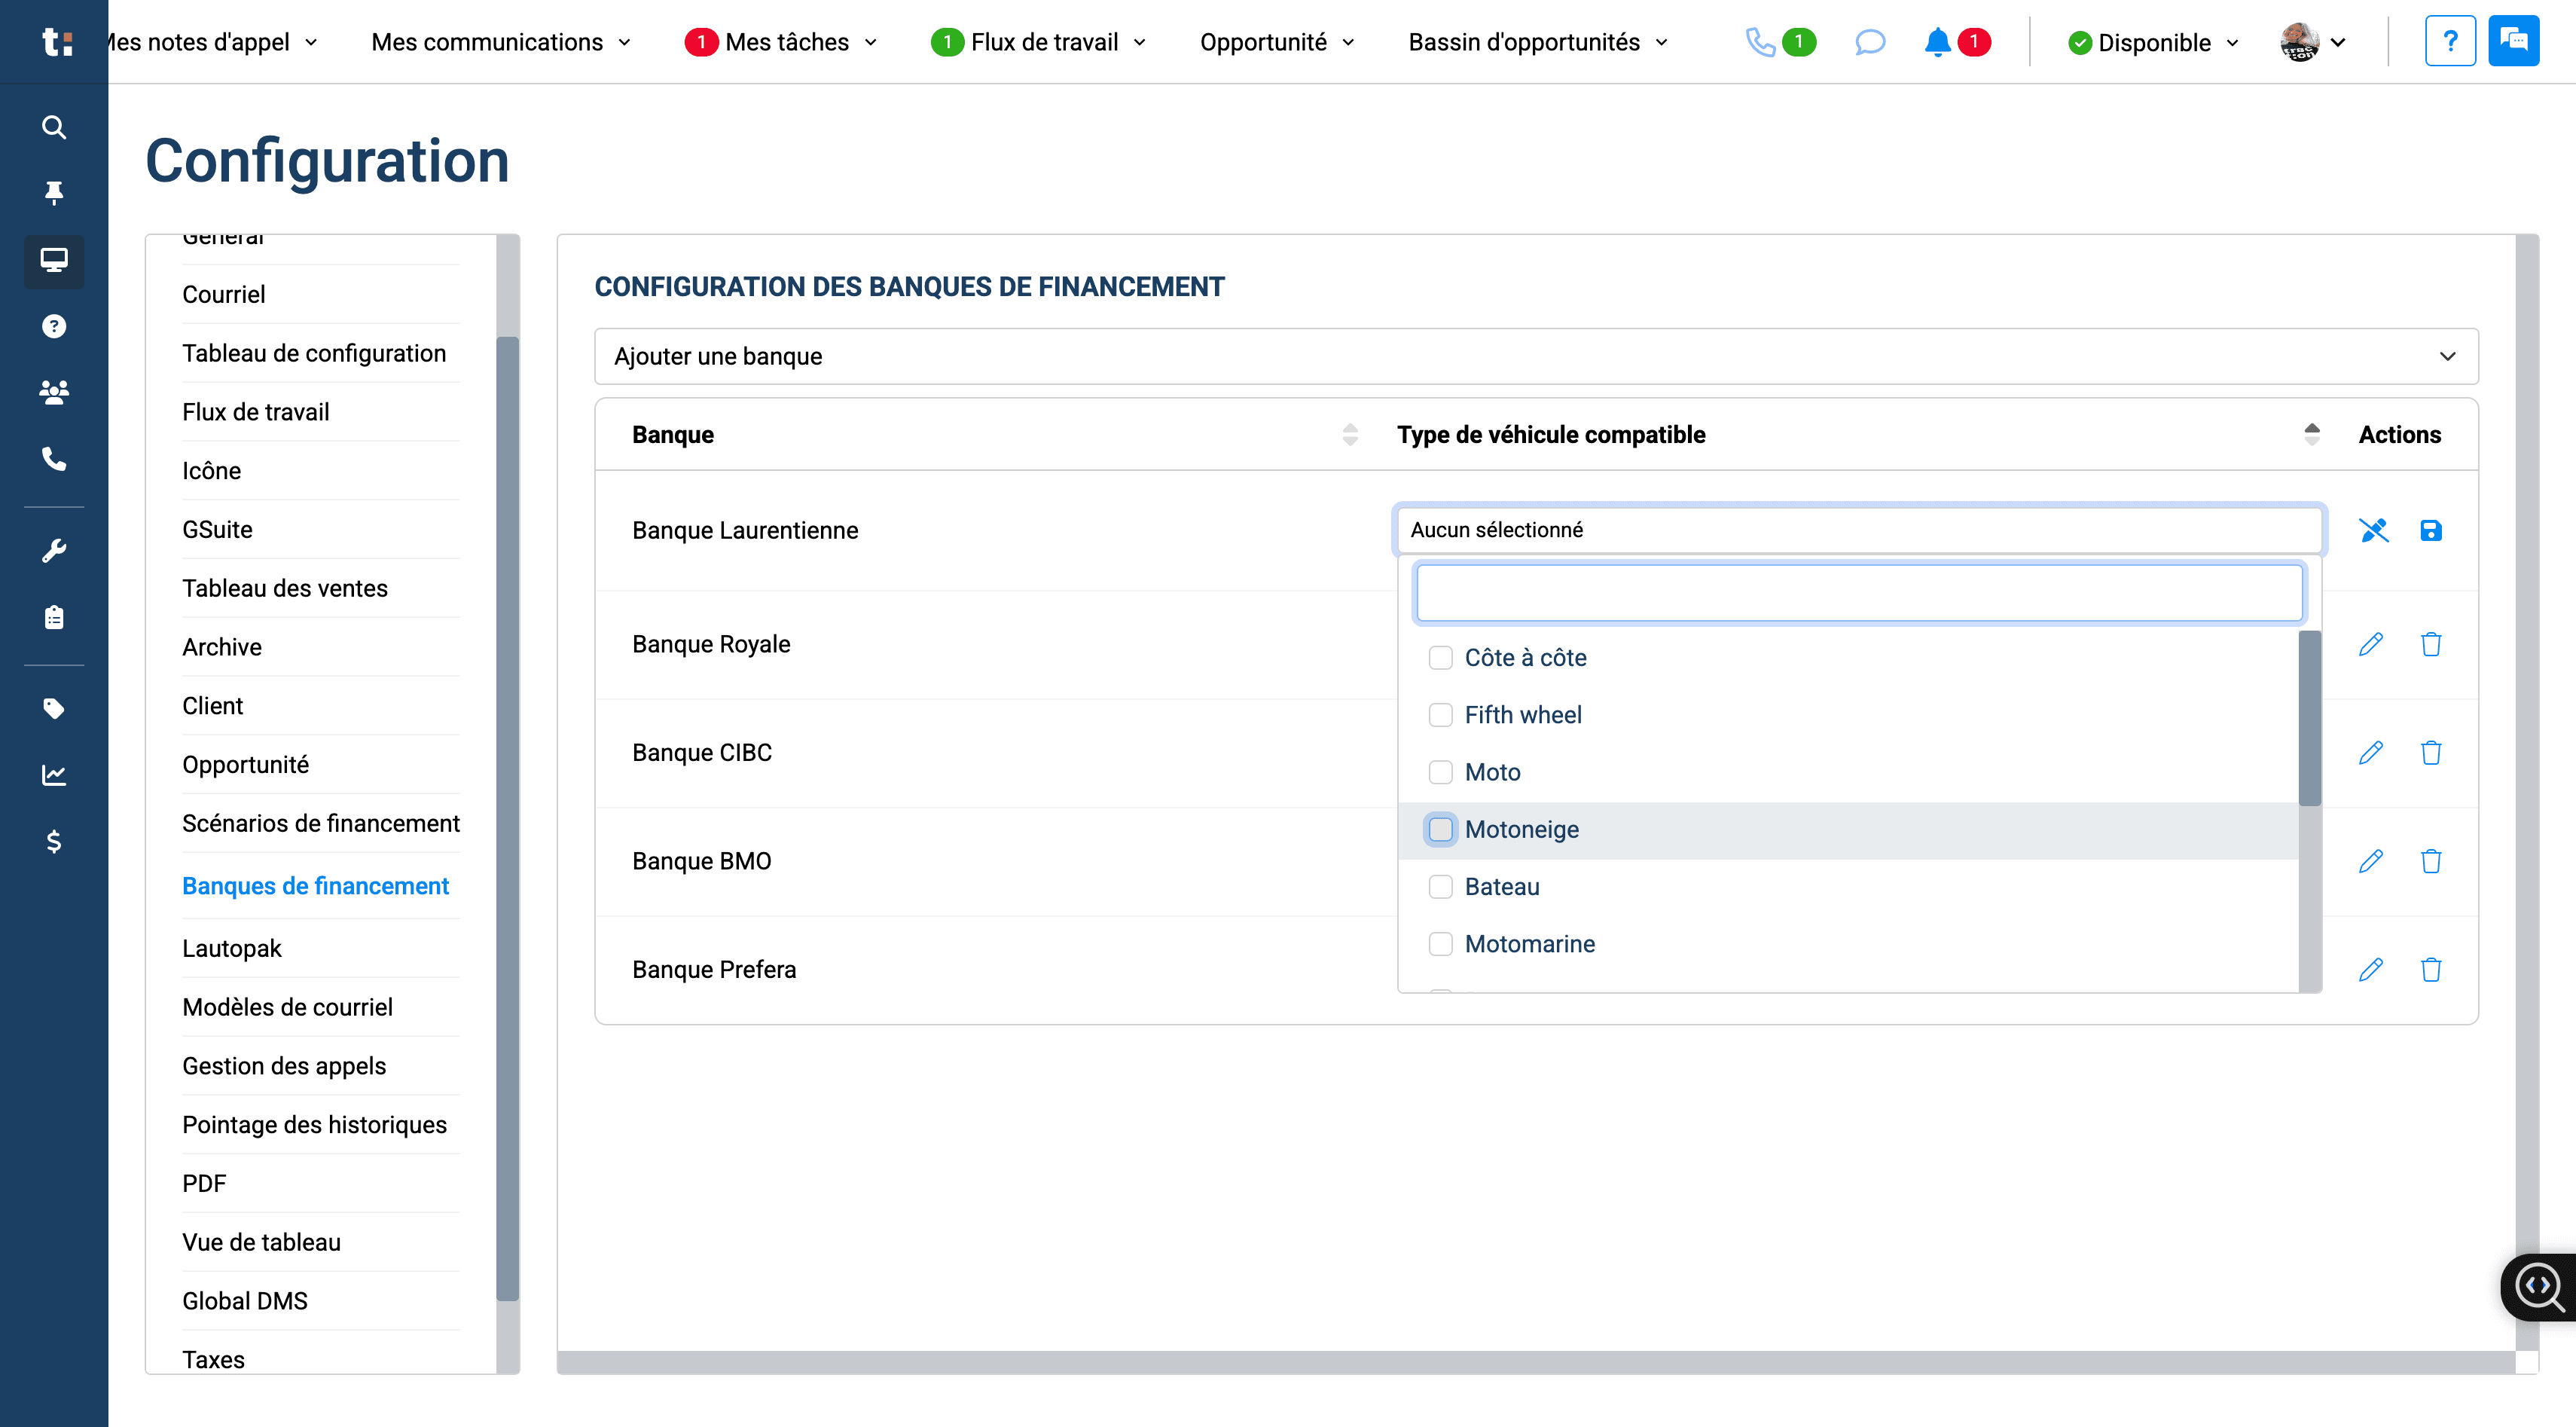Screen dimensions: 2576x1427
Task: Open the customers group icon in sidebar
Action: (54, 392)
